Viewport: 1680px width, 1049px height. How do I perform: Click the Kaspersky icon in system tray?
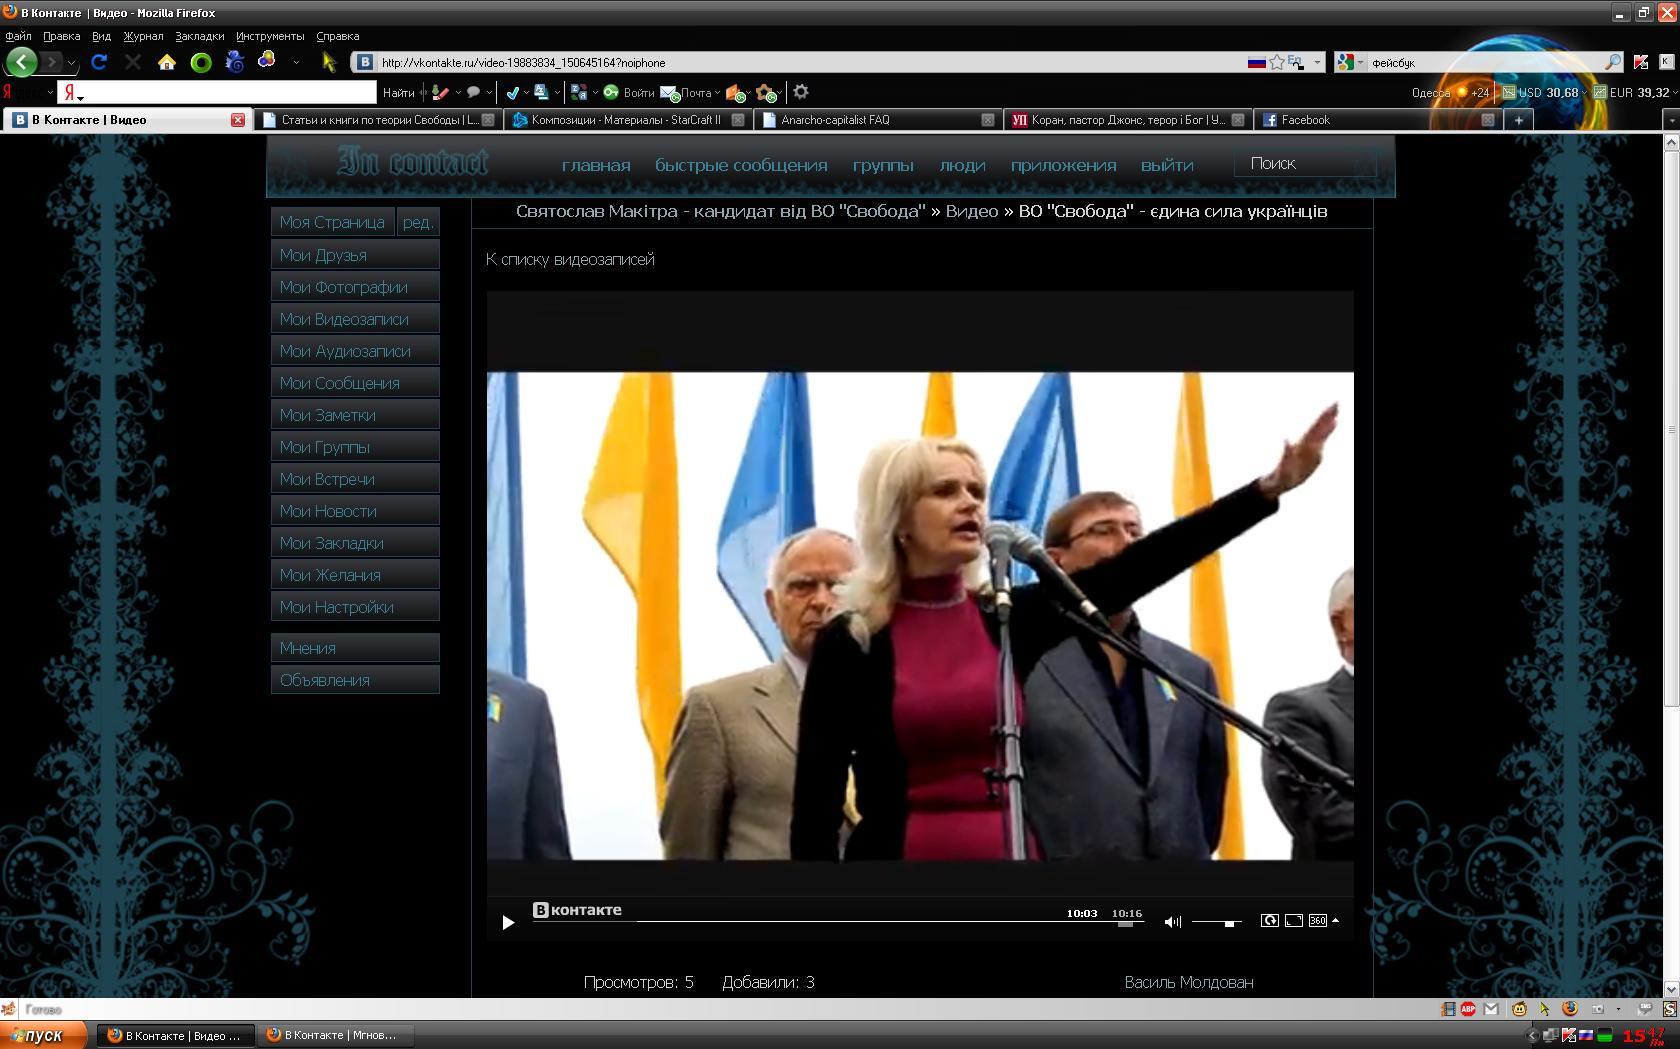1569,1035
